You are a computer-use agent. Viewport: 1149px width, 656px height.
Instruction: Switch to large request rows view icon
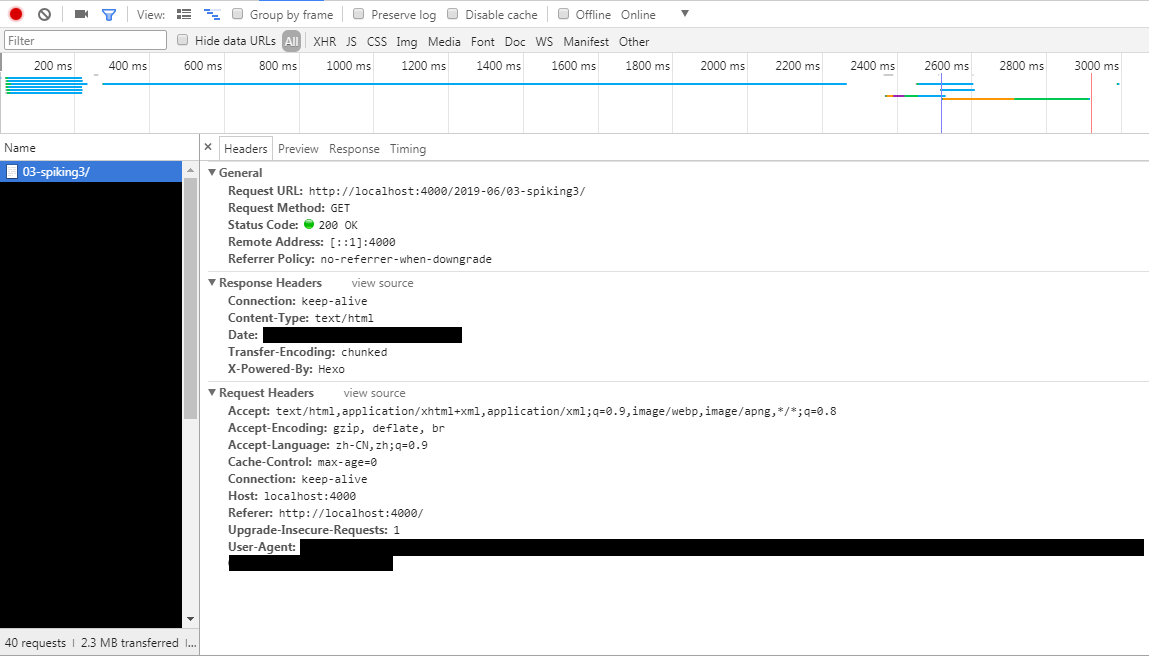184,14
